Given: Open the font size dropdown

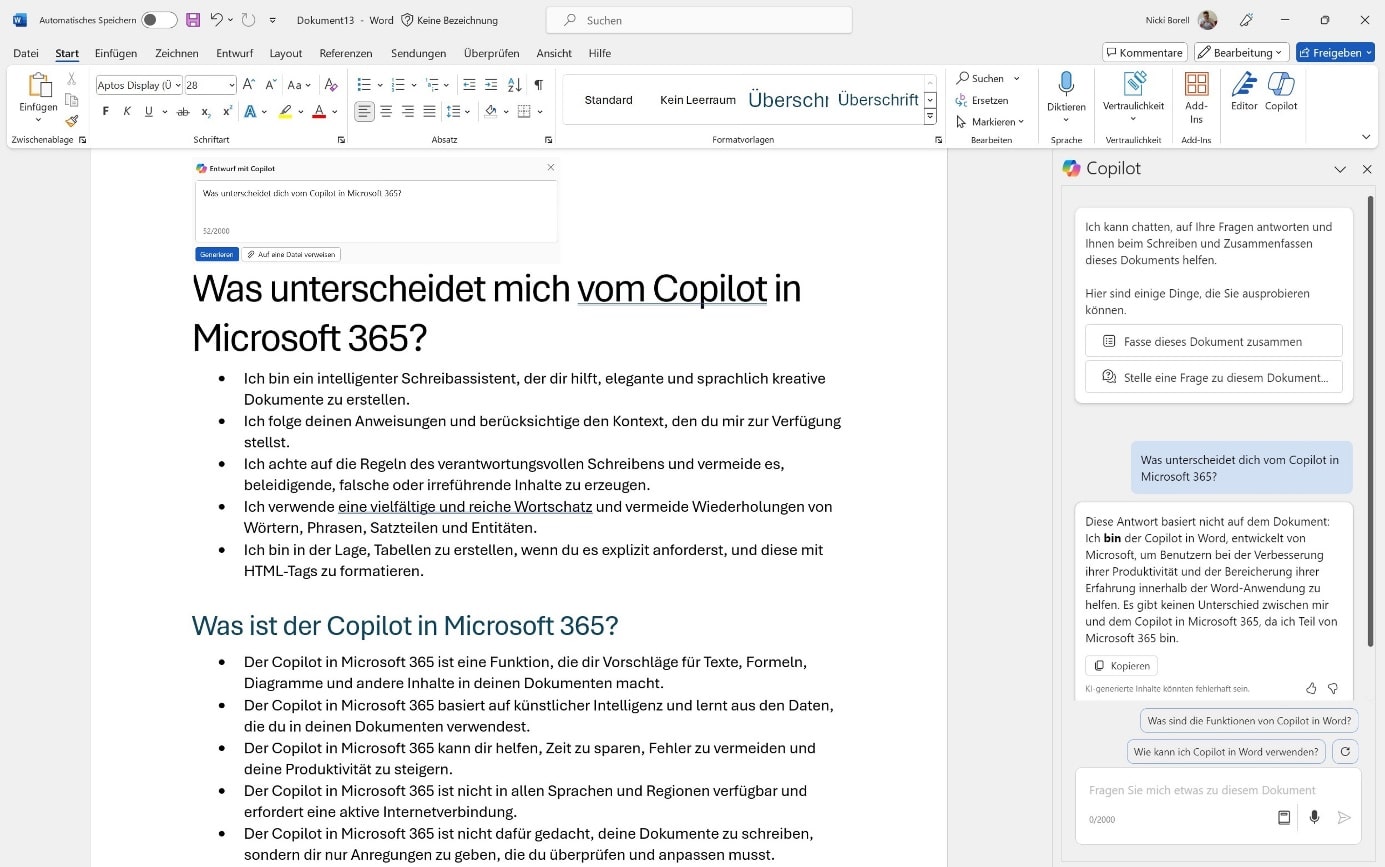Looking at the screenshot, I should click(231, 86).
